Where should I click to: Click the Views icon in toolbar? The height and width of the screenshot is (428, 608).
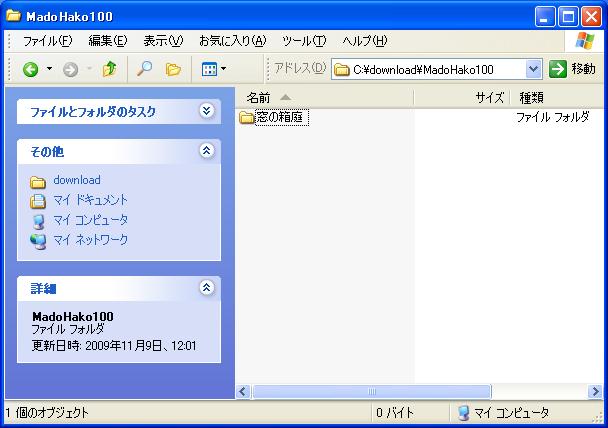click(209, 69)
